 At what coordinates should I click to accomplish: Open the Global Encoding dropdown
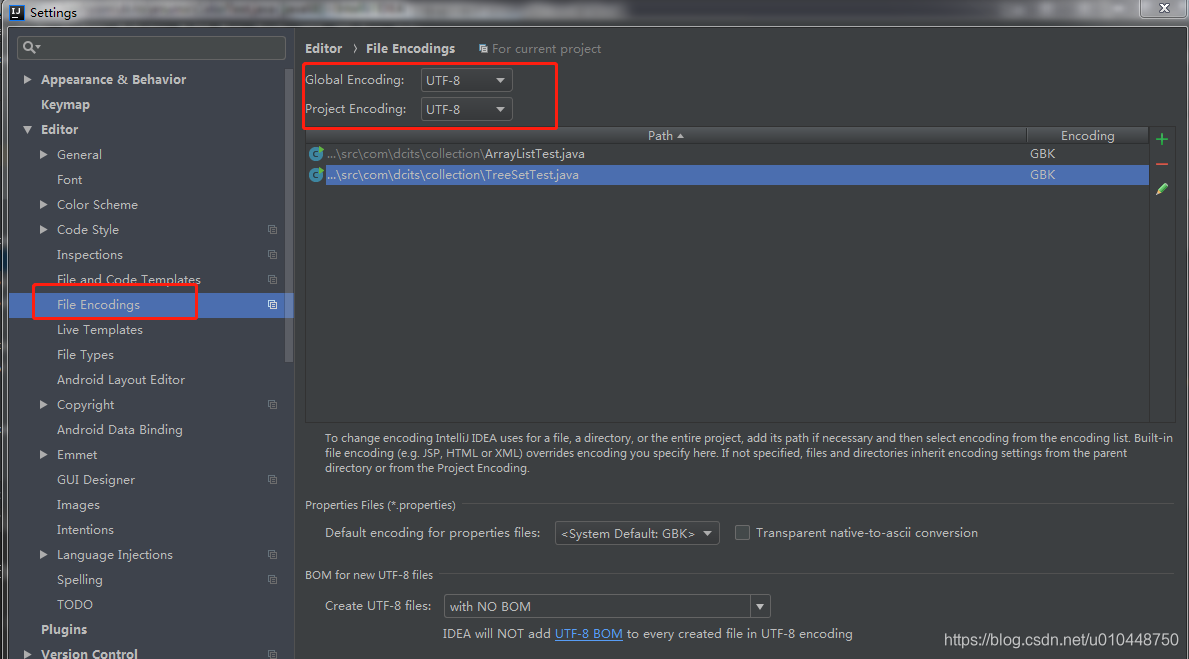point(466,80)
